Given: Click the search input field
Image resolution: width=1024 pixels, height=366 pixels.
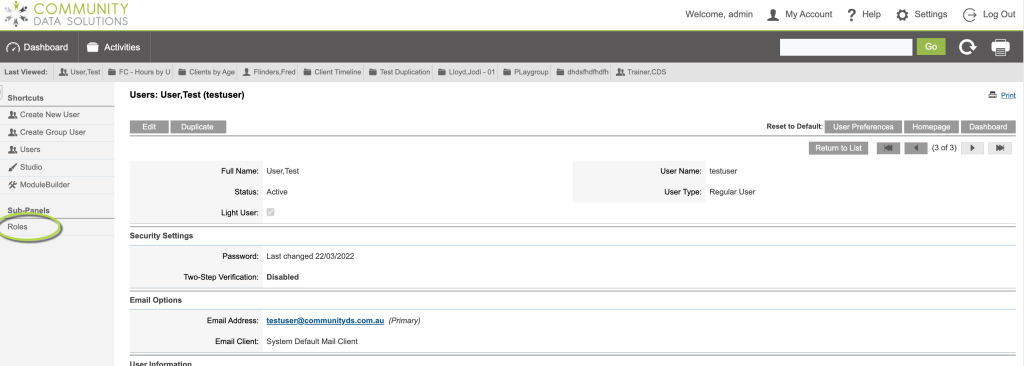Looking at the screenshot, I should (x=846, y=47).
